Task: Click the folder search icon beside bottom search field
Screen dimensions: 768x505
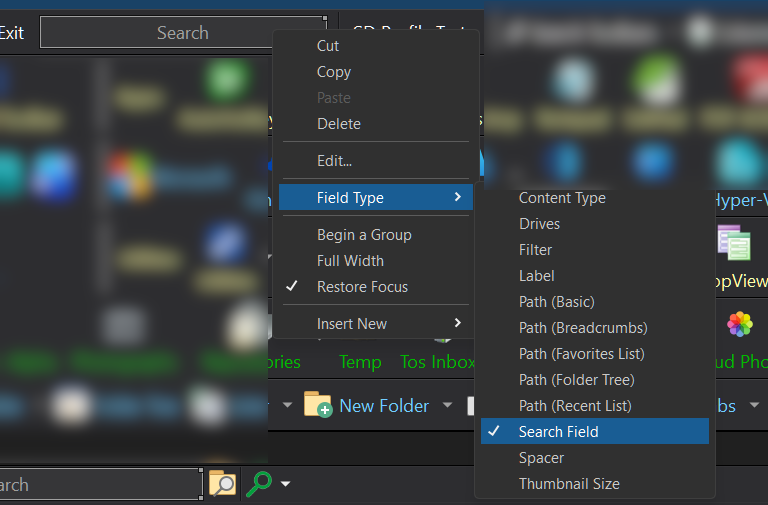Action: (221, 484)
